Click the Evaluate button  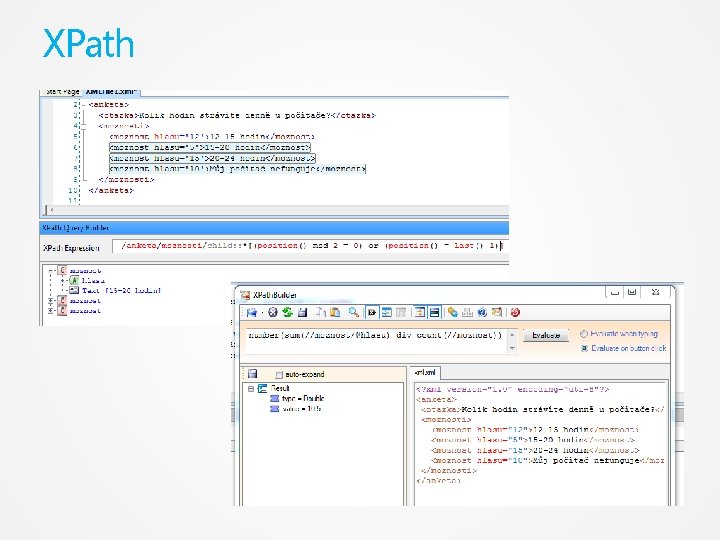pos(546,335)
